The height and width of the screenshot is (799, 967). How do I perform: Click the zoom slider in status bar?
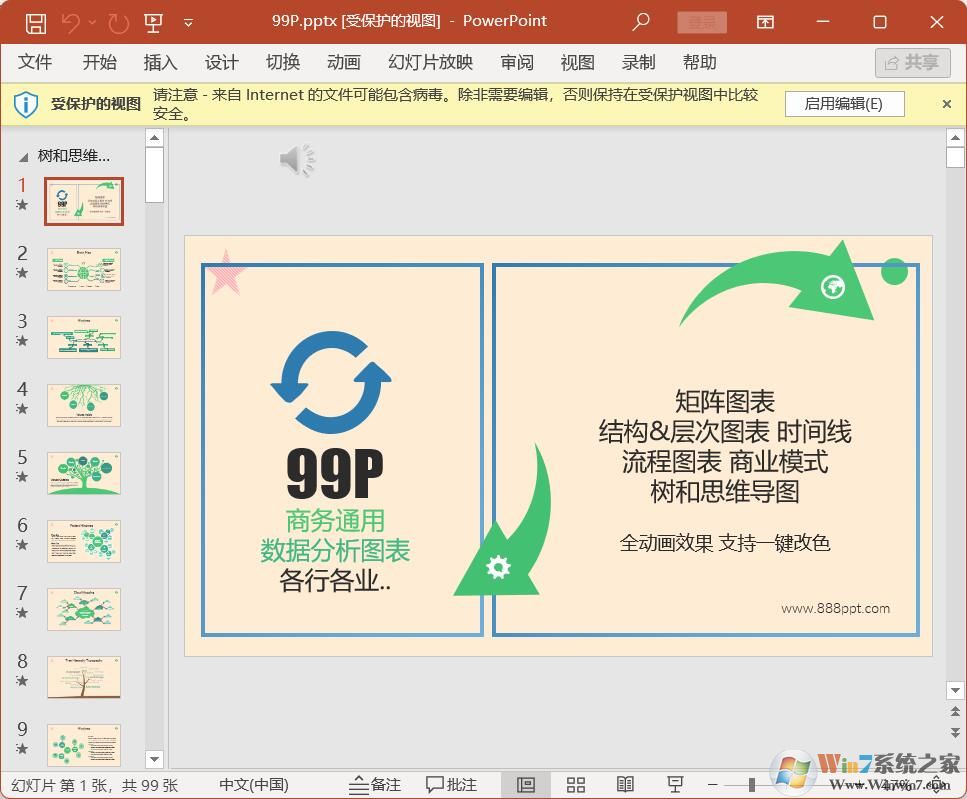pos(752,785)
